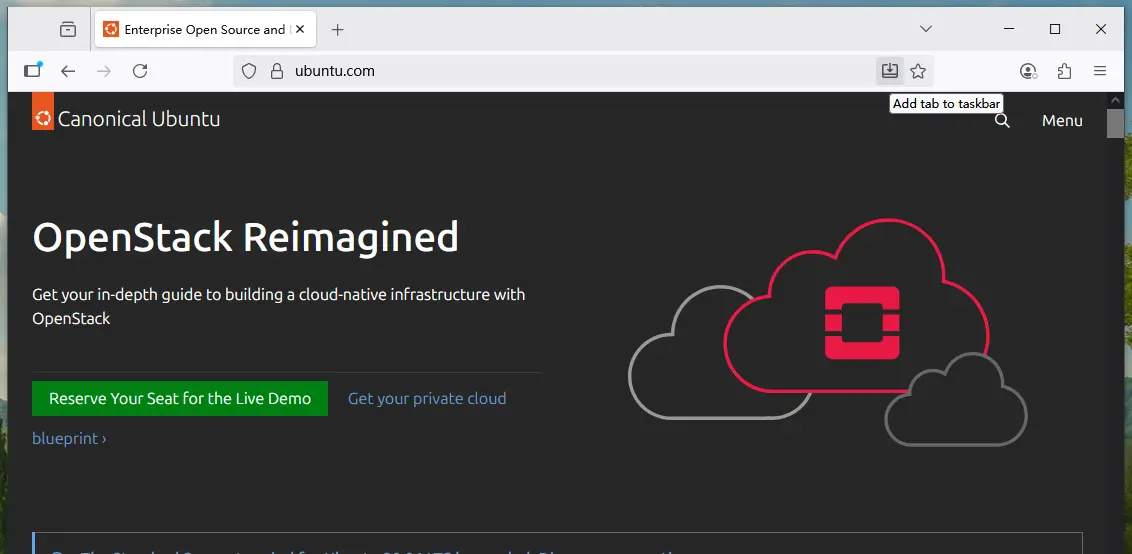Open a new tab with the plus button

337,30
